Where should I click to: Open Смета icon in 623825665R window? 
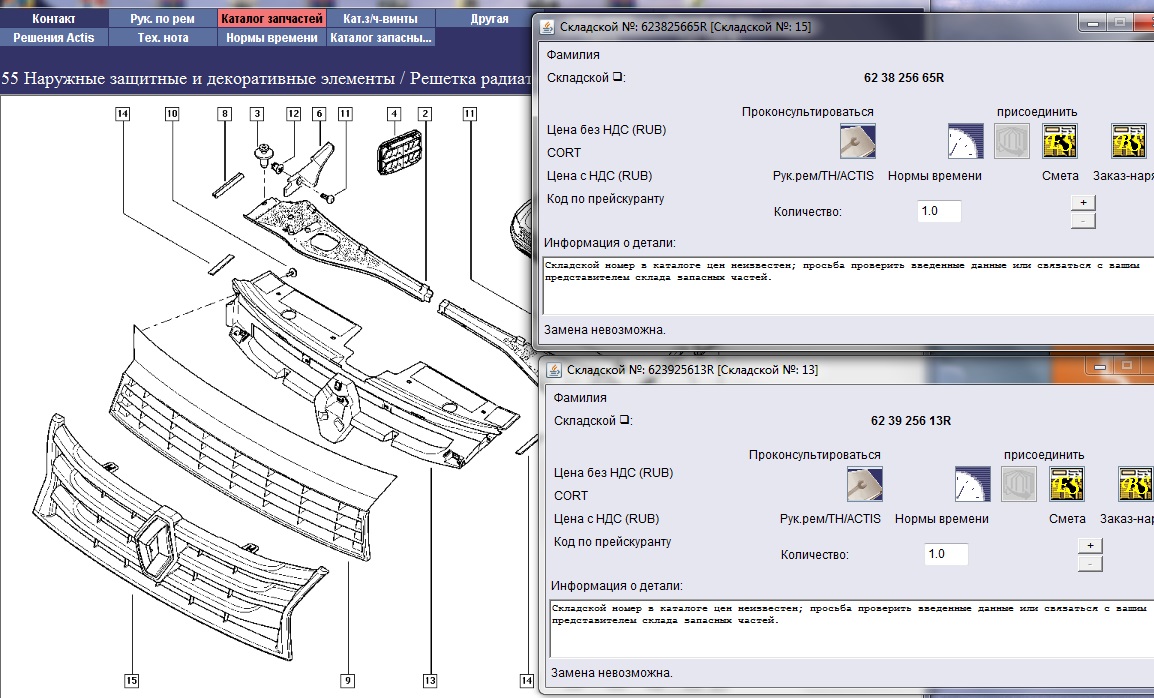(x=1060, y=142)
